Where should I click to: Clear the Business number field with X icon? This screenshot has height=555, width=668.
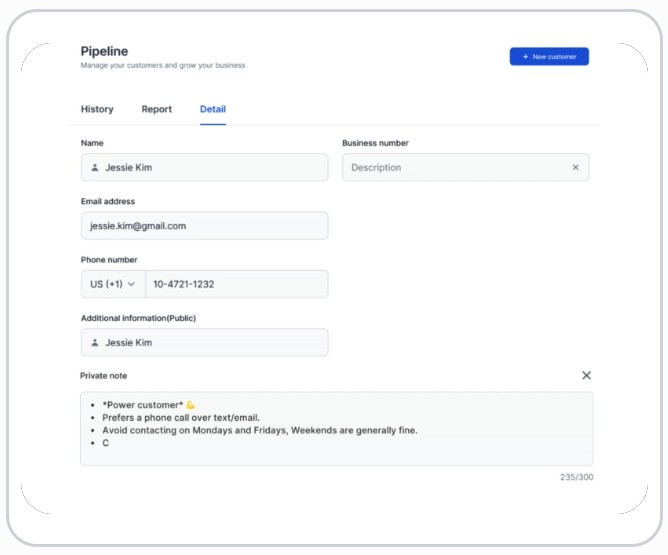pos(575,168)
